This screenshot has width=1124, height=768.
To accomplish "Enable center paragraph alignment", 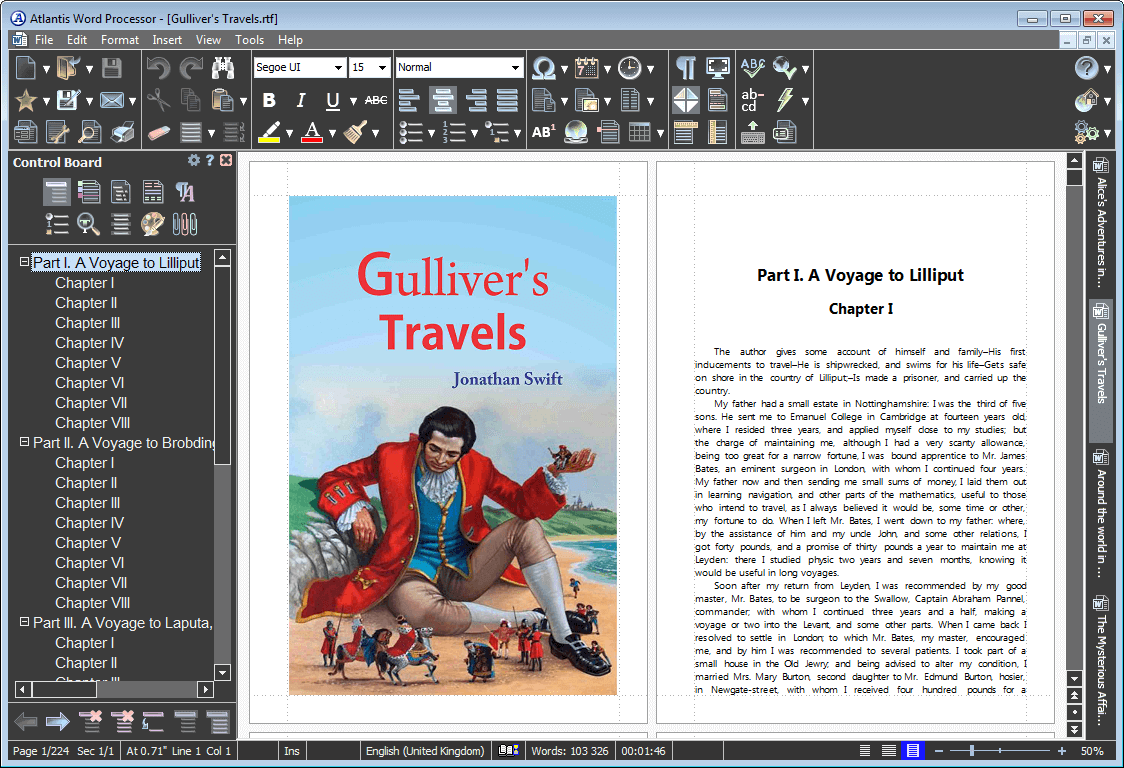I will [442, 100].
